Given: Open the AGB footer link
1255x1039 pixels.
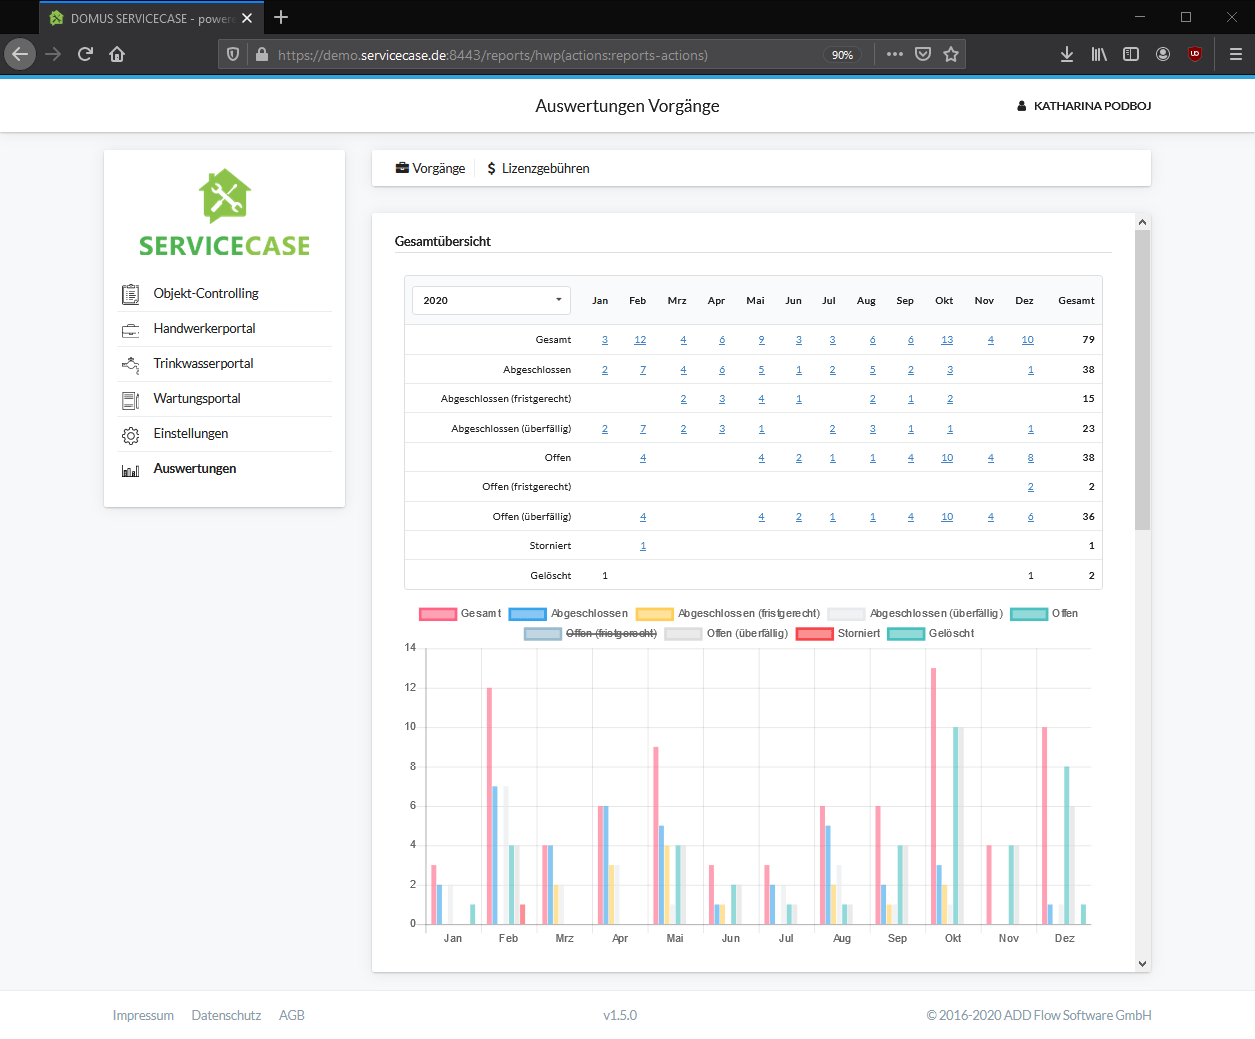Looking at the screenshot, I should (292, 1016).
